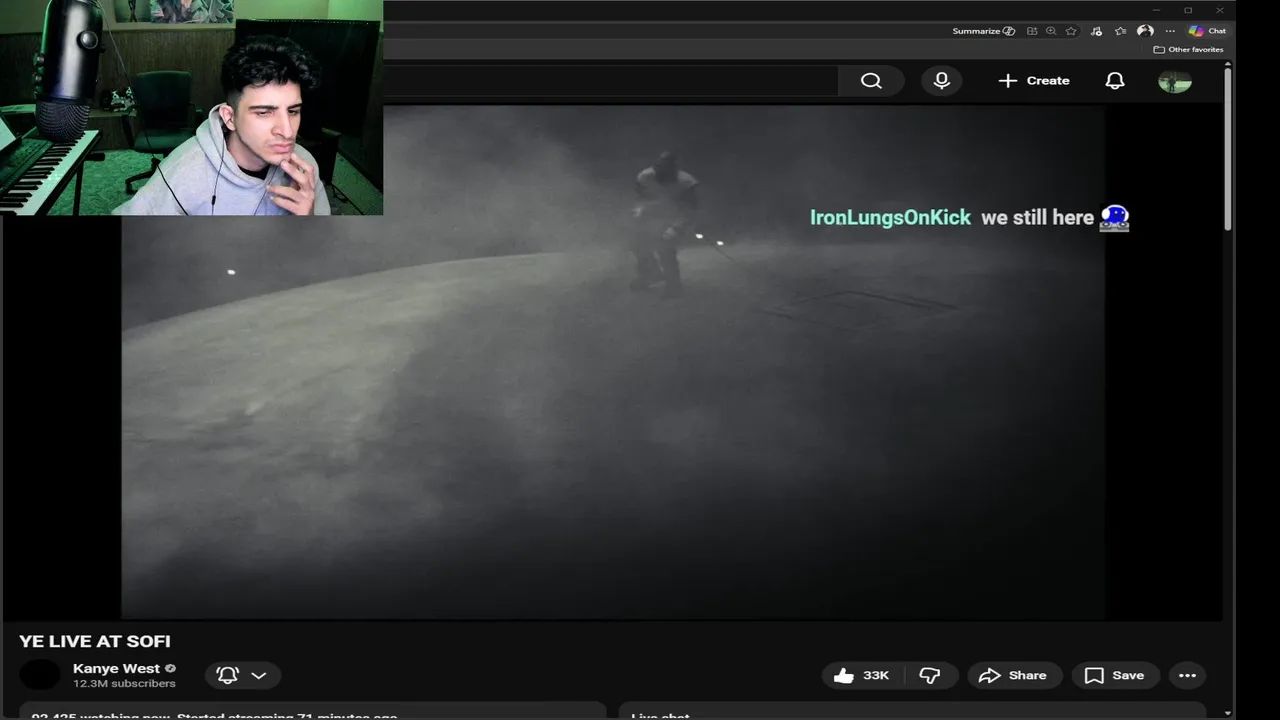Start voice search with the microphone icon

(941, 81)
